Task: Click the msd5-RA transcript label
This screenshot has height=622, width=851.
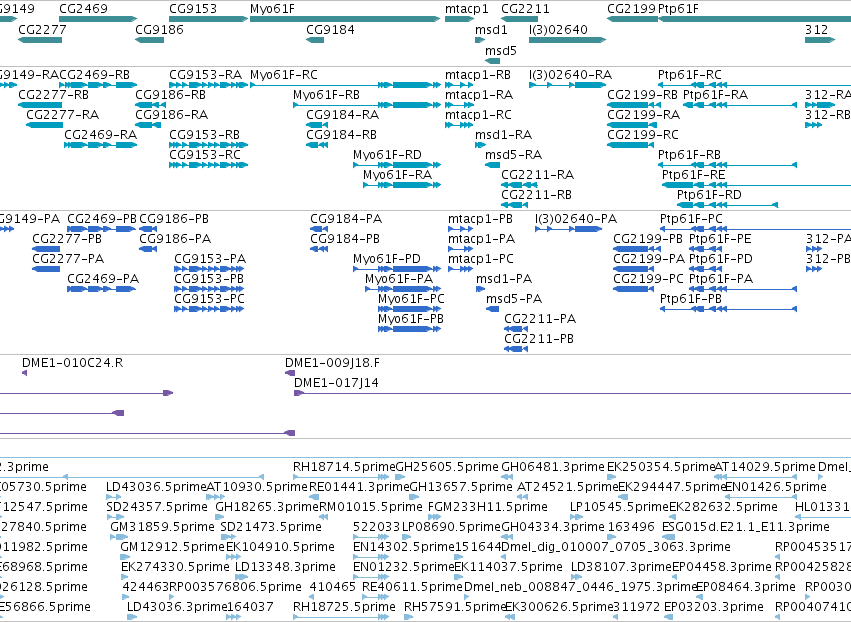Action: (513, 155)
